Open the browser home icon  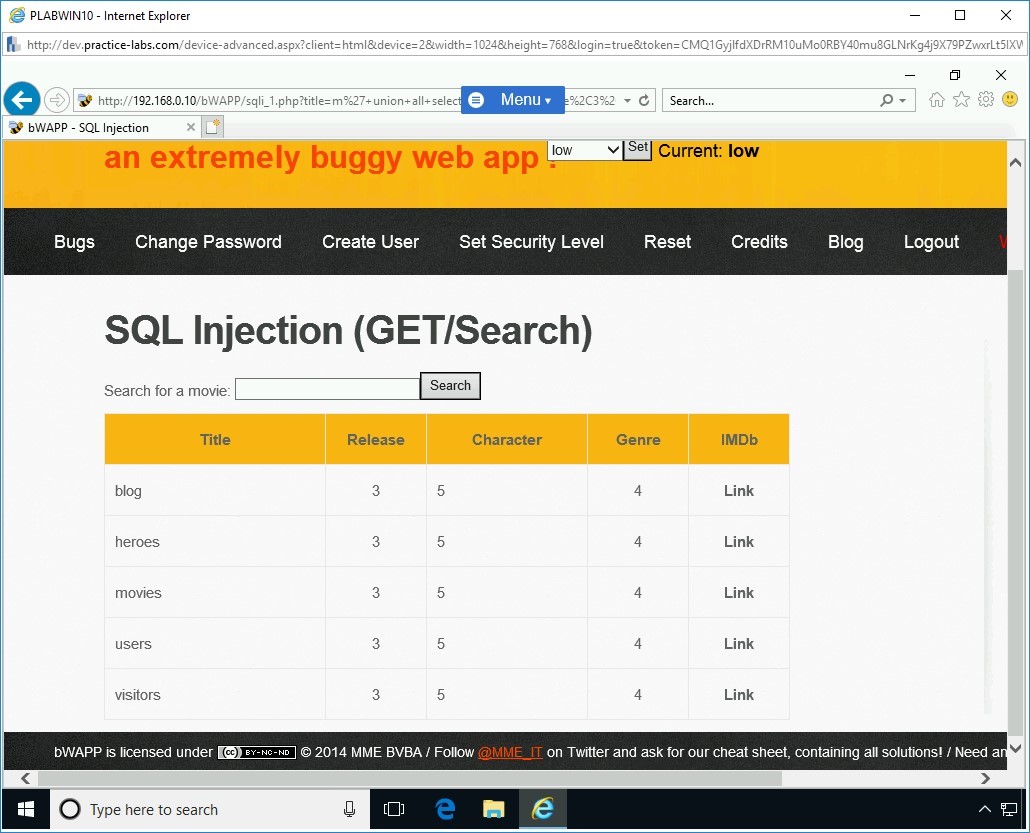click(936, 100)
